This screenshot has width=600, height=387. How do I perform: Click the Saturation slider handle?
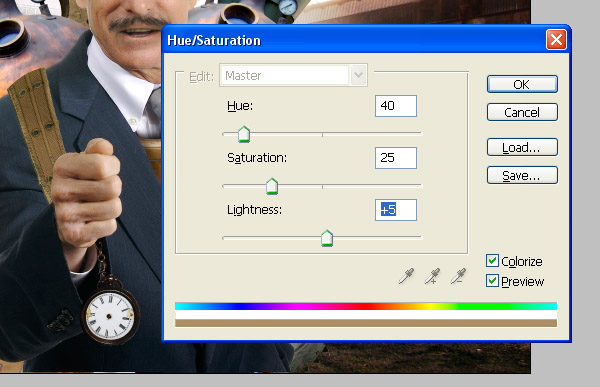click(272, 186)
